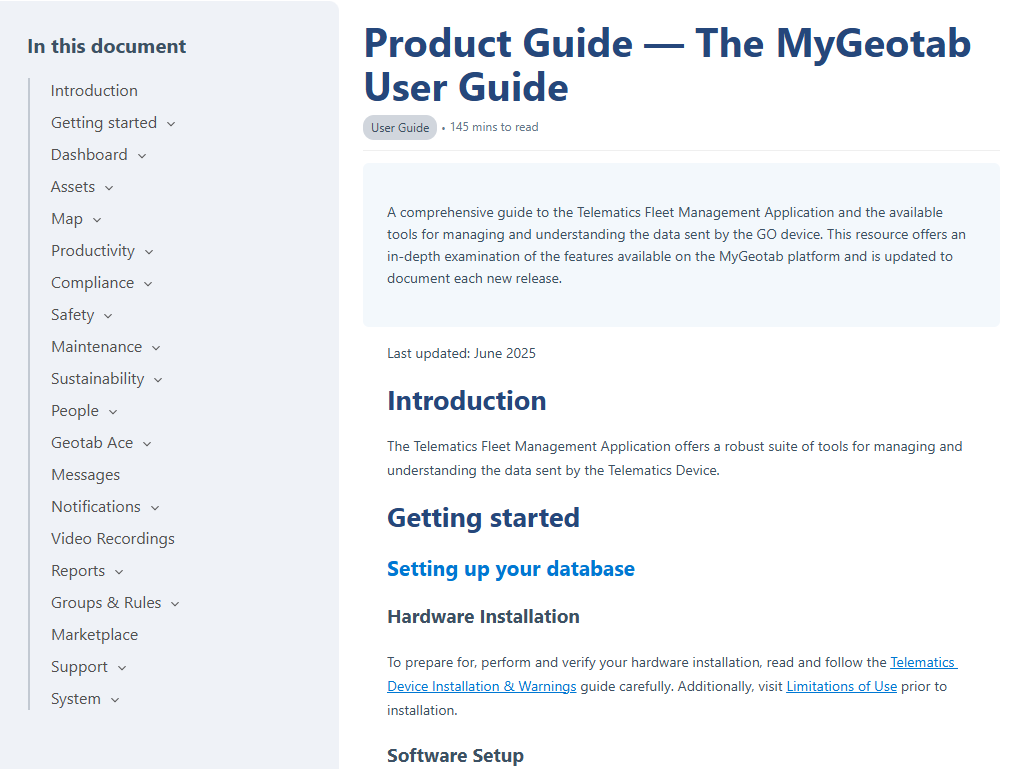Expand the Sustainability entry

pyautogui.click(x=156, y=378)
